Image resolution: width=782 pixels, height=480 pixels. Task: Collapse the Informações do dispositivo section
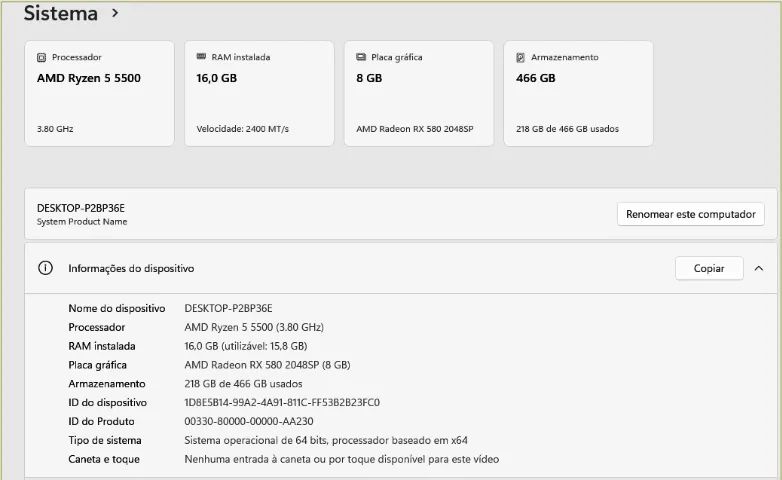pyautogui.click(x=759, y=268)
